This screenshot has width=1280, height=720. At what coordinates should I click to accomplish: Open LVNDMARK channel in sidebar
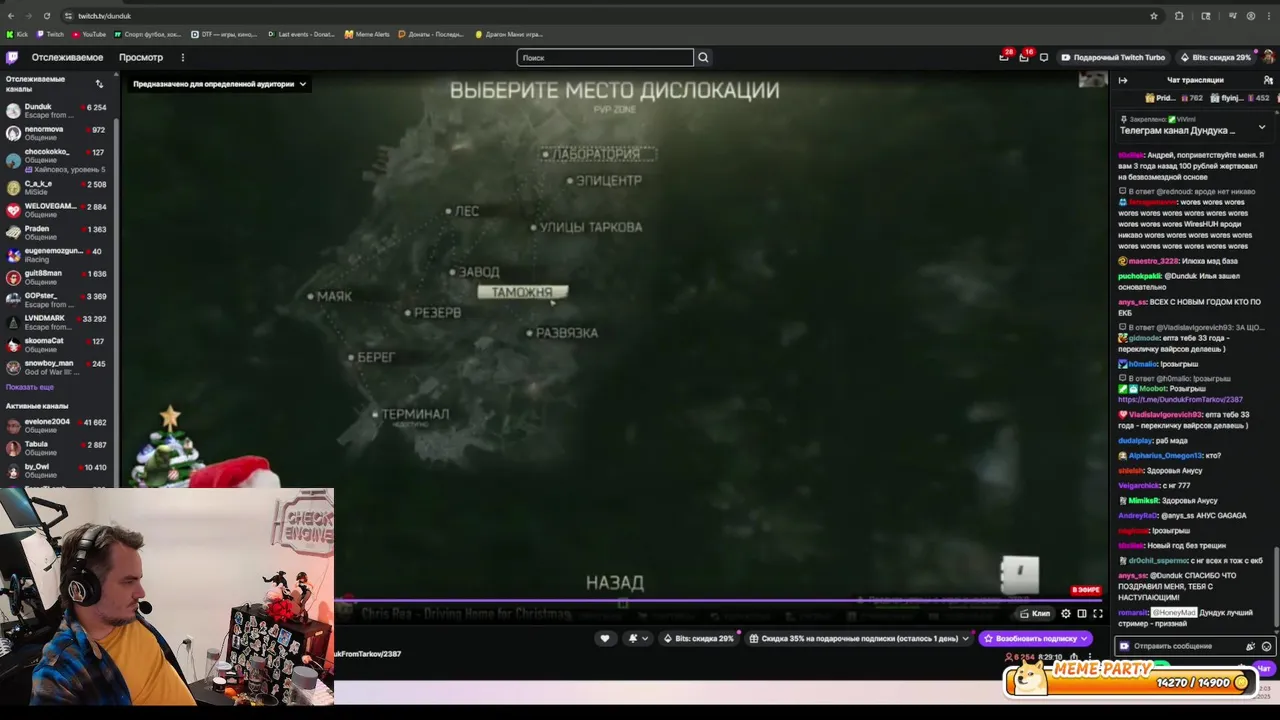pos(59,322)
